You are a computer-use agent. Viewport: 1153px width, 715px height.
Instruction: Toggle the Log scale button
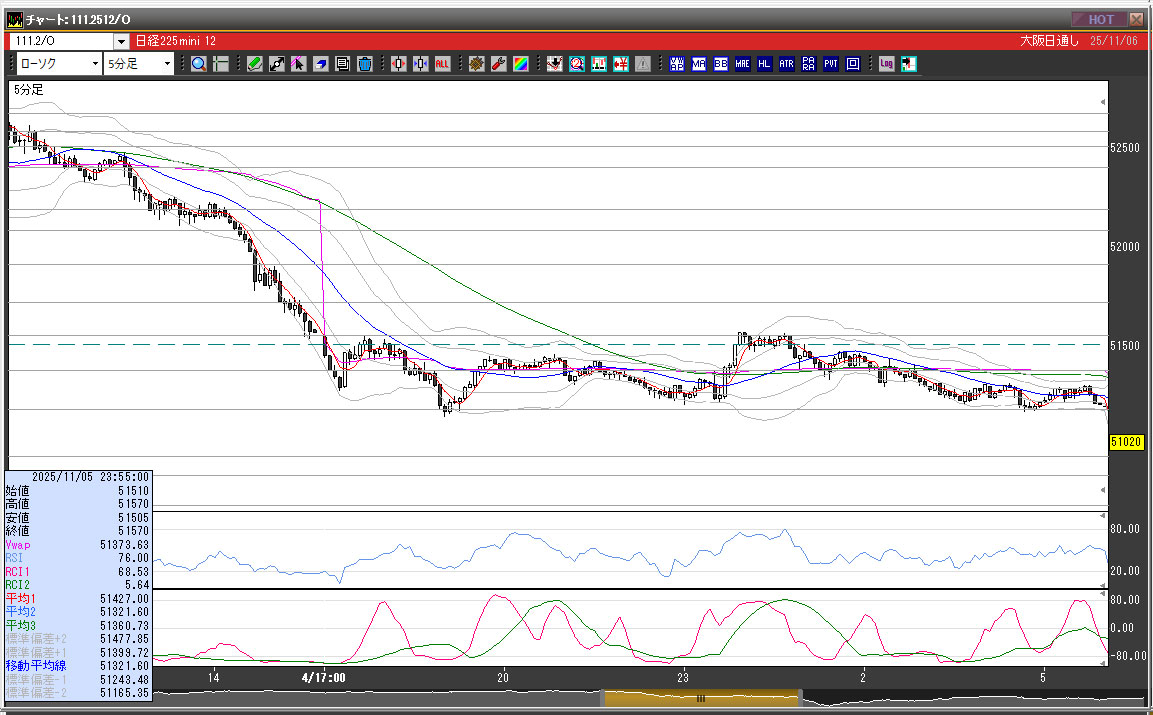(886, 64)
